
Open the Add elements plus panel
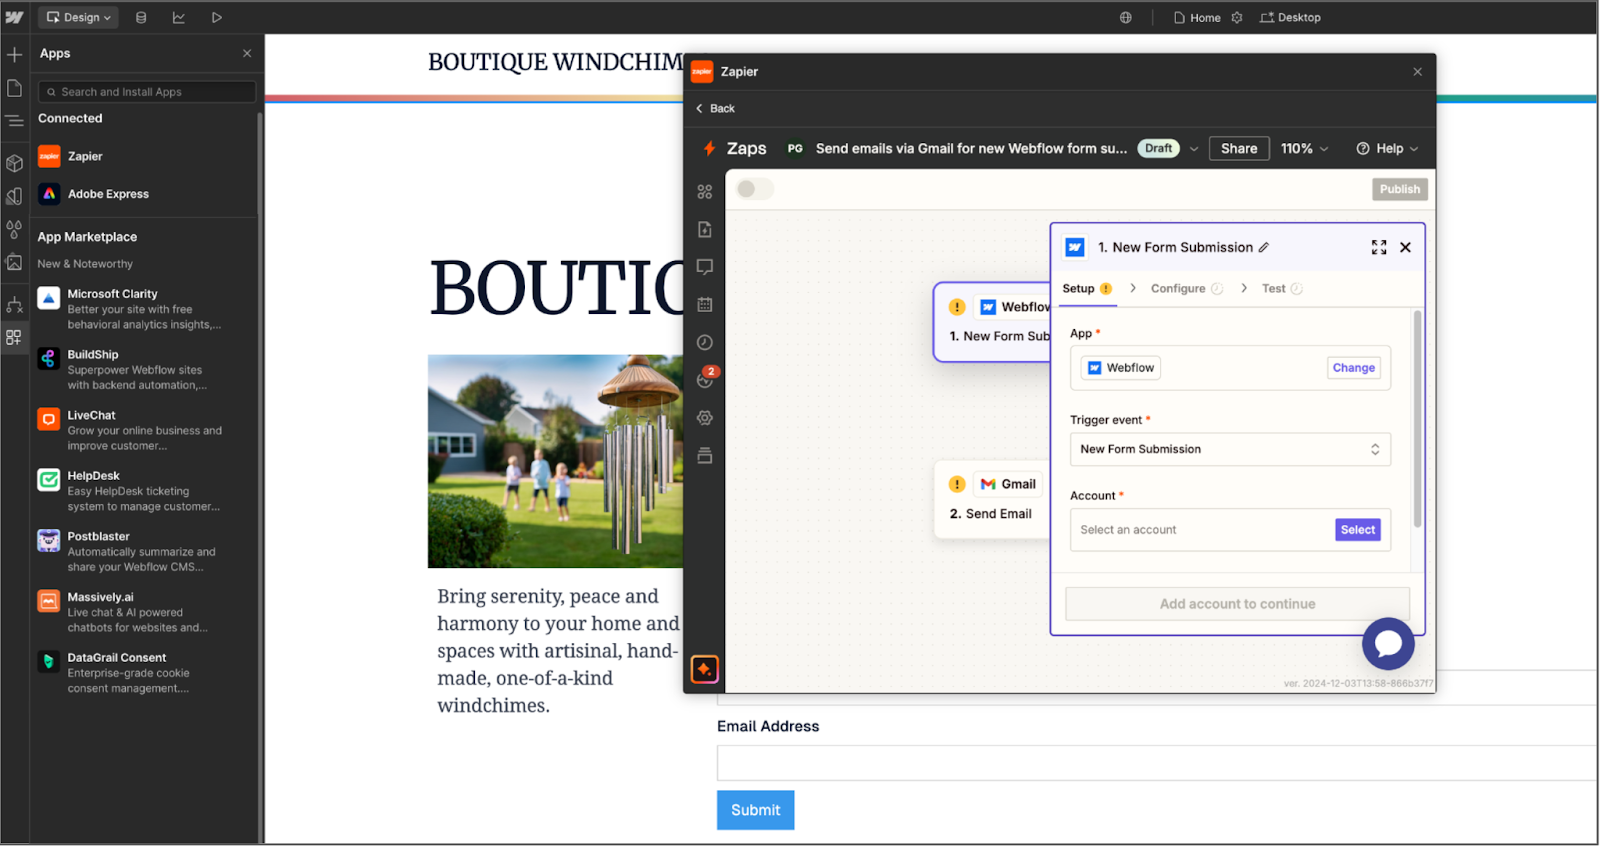[14, 54]
